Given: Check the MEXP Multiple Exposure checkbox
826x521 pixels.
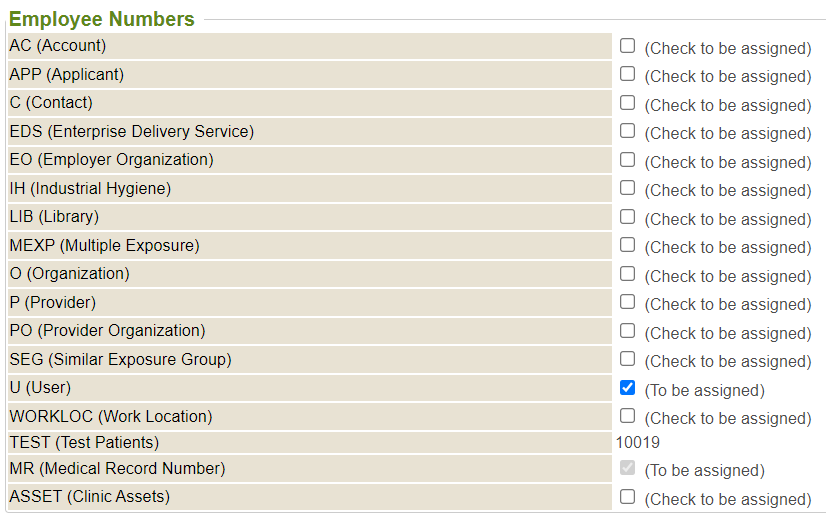Looking at the screenshot, I should coord(627,245).
